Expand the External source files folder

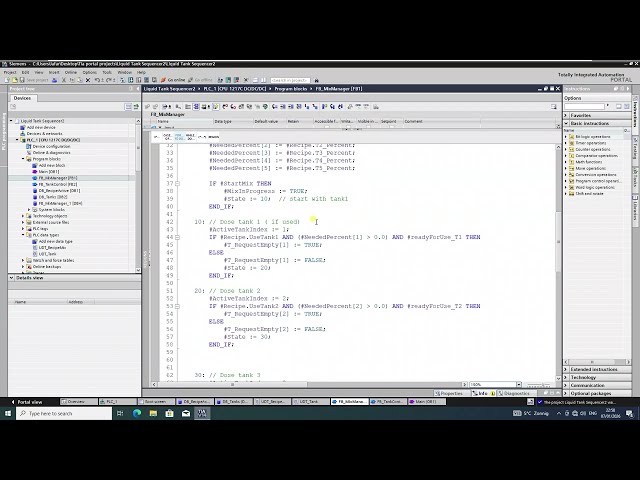click(x=23, y=222)
